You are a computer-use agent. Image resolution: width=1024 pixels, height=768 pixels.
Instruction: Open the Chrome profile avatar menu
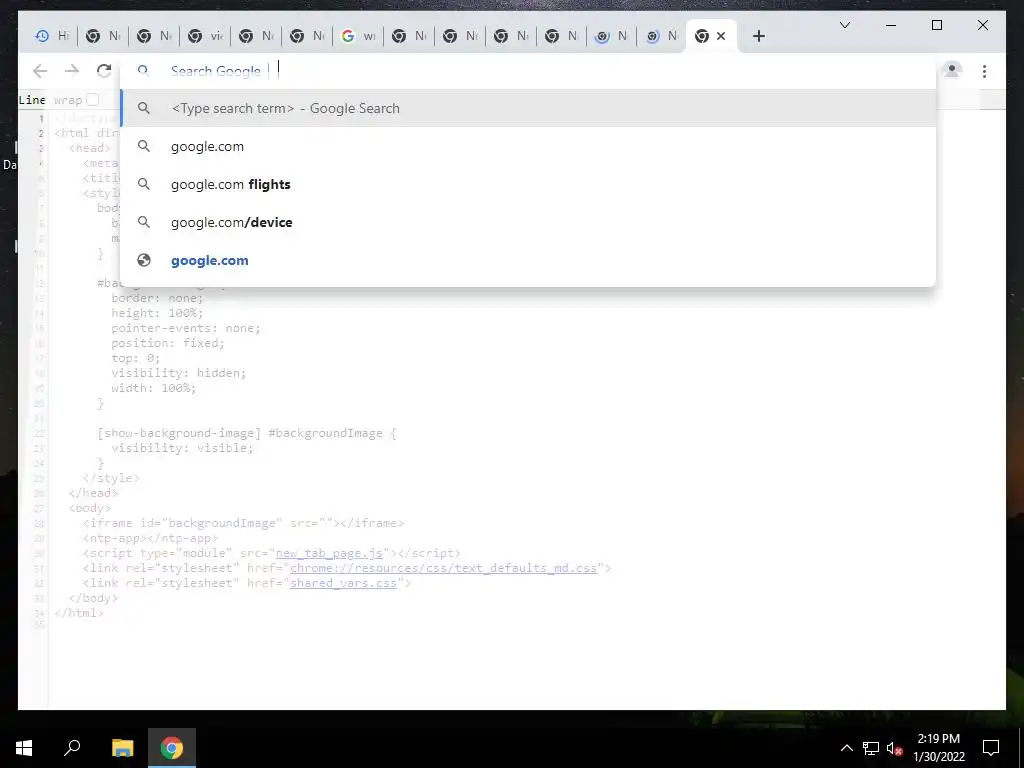(952, 71)
